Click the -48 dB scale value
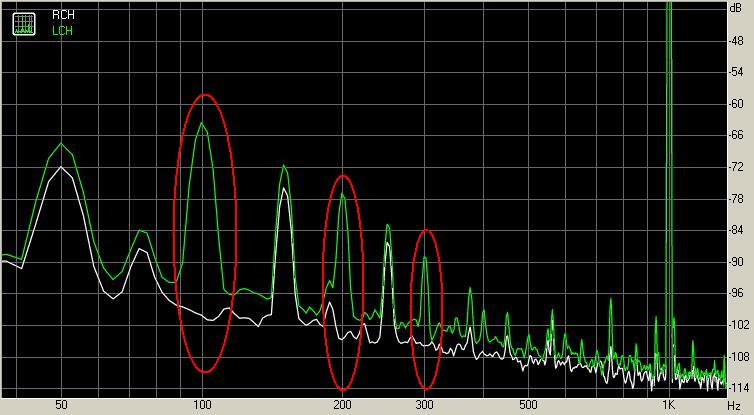 tap(736, 41)
